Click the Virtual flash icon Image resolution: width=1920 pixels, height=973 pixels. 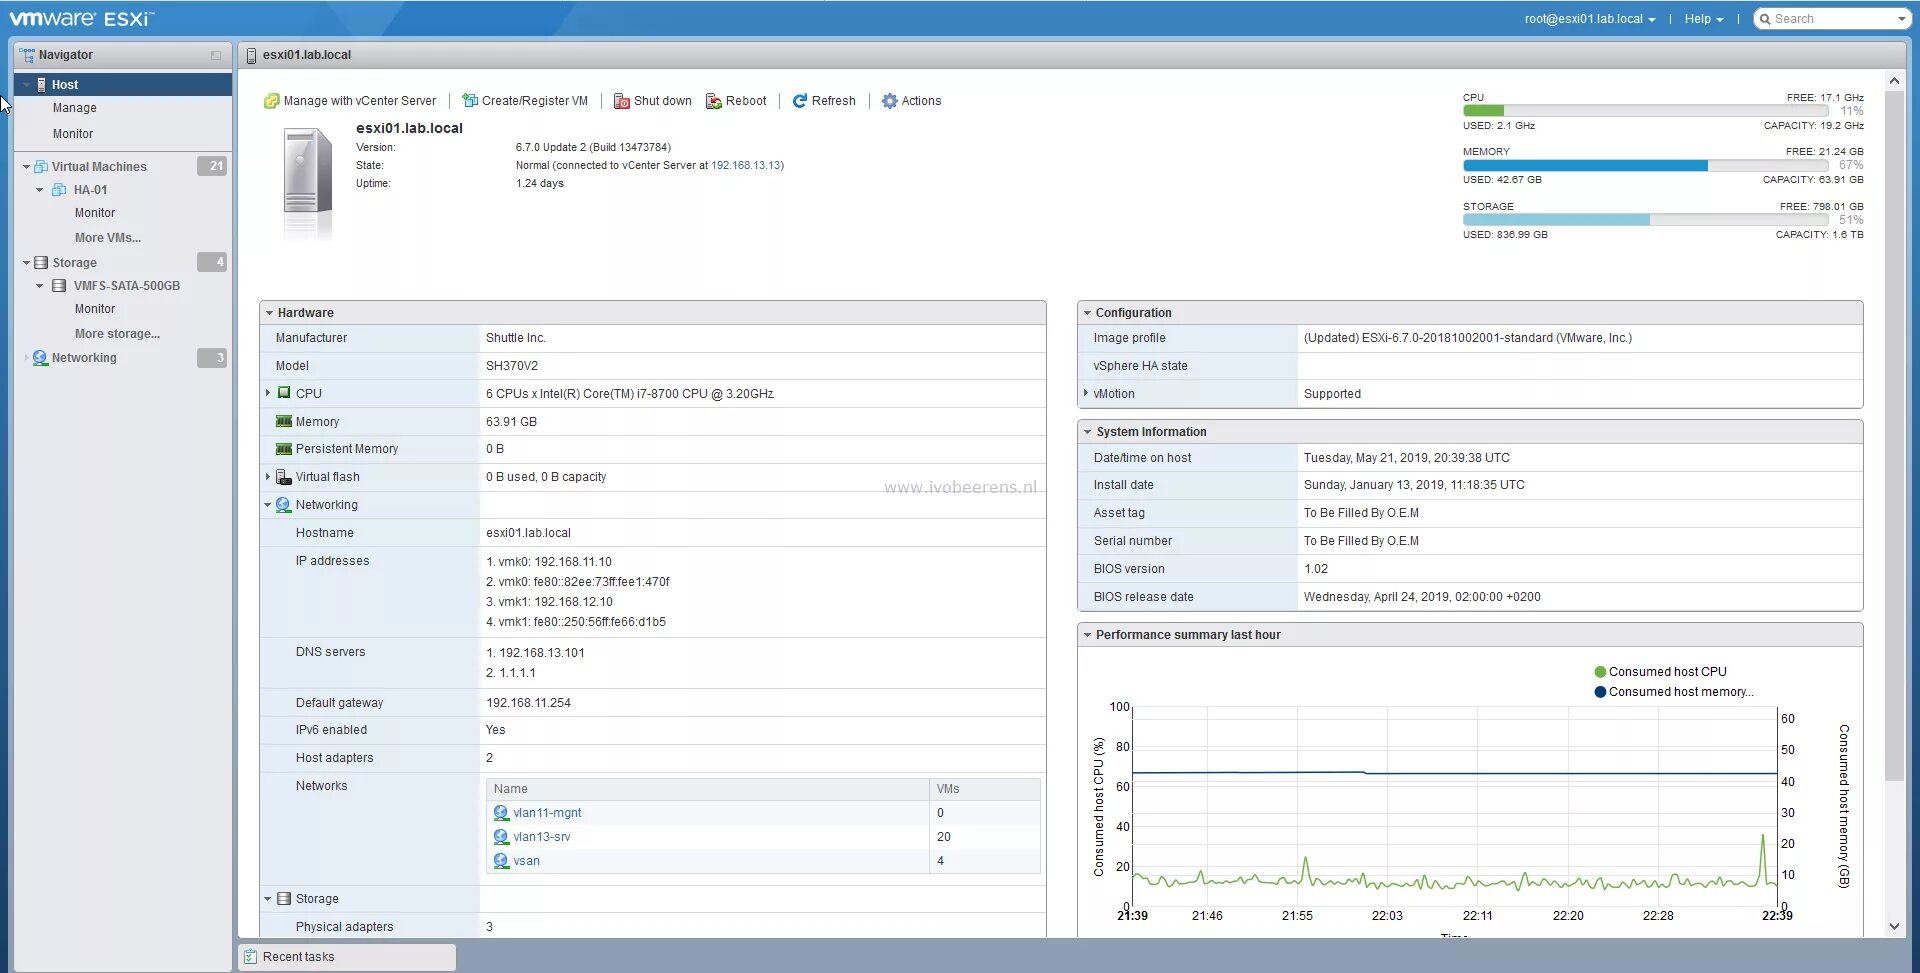pos(284,477)
